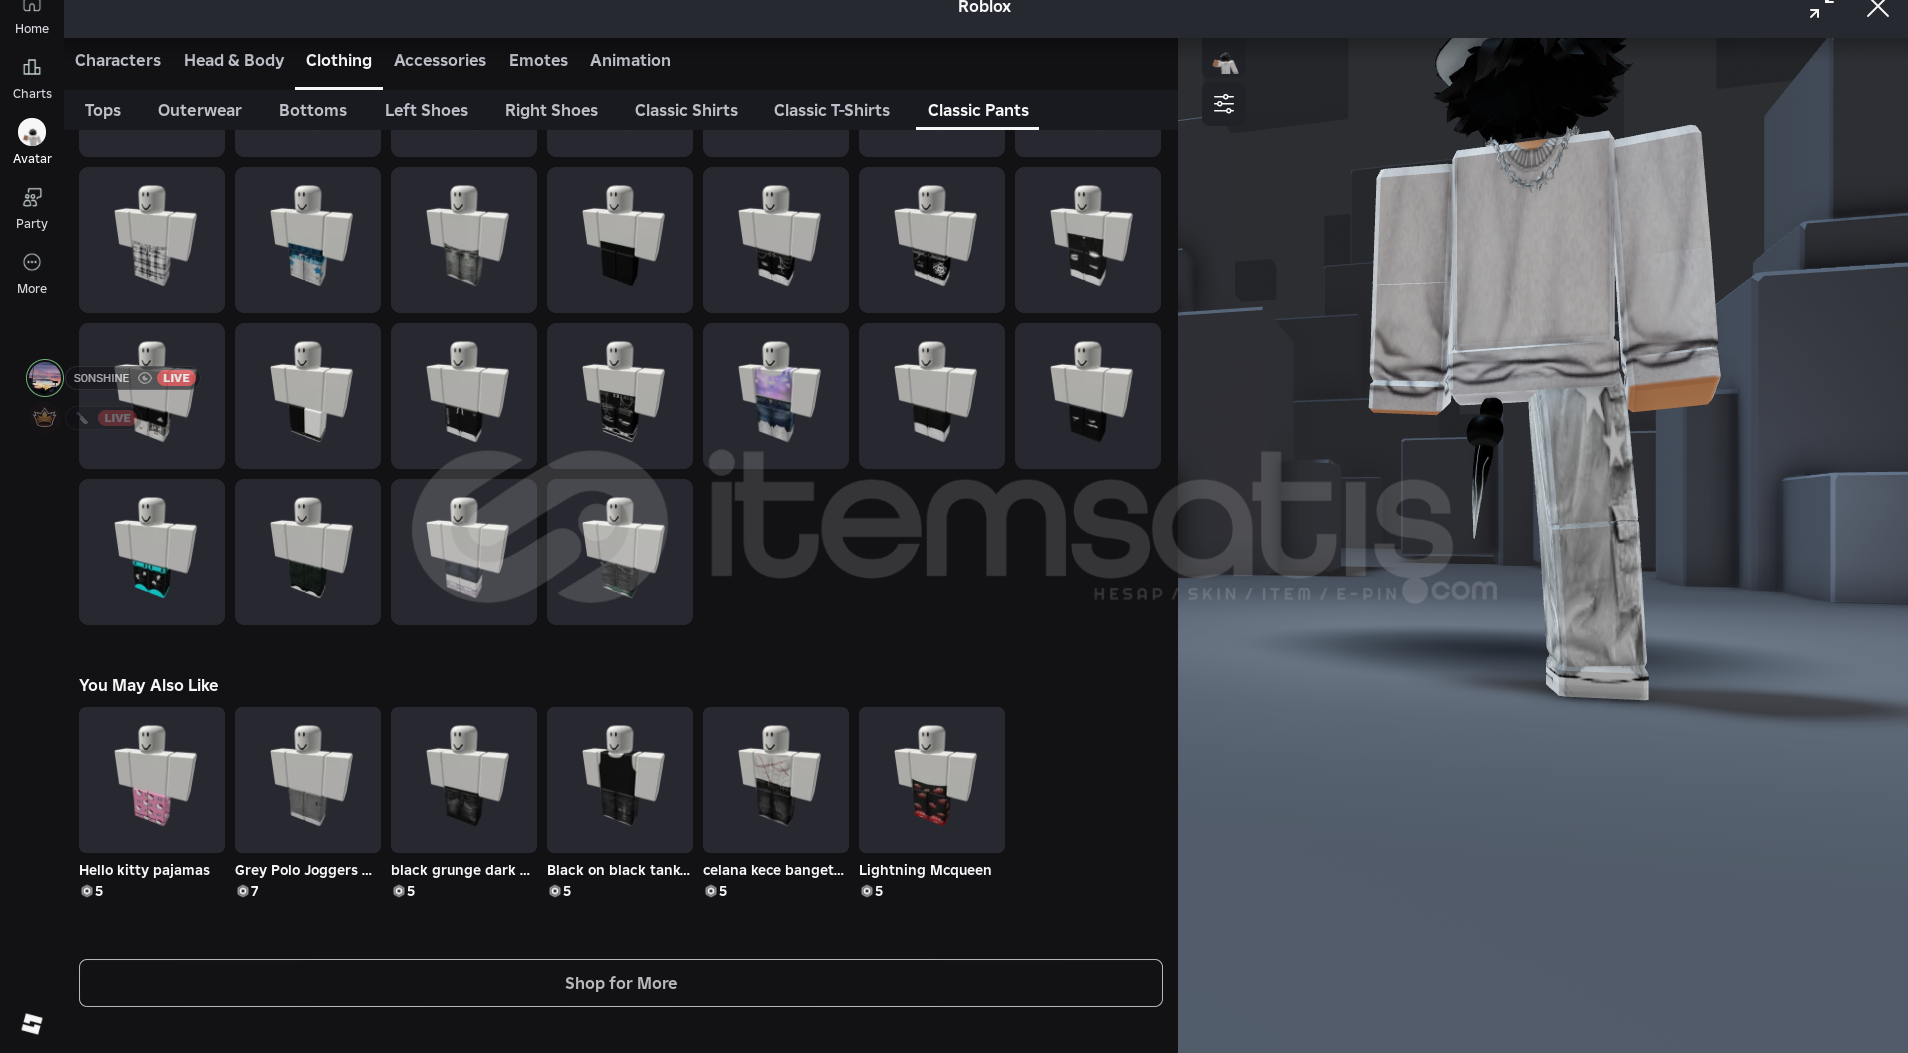The width and height of the screenshot is (1908, 1053).
Task: Open the Avatar sidebar item
Action: coord(32,142)
